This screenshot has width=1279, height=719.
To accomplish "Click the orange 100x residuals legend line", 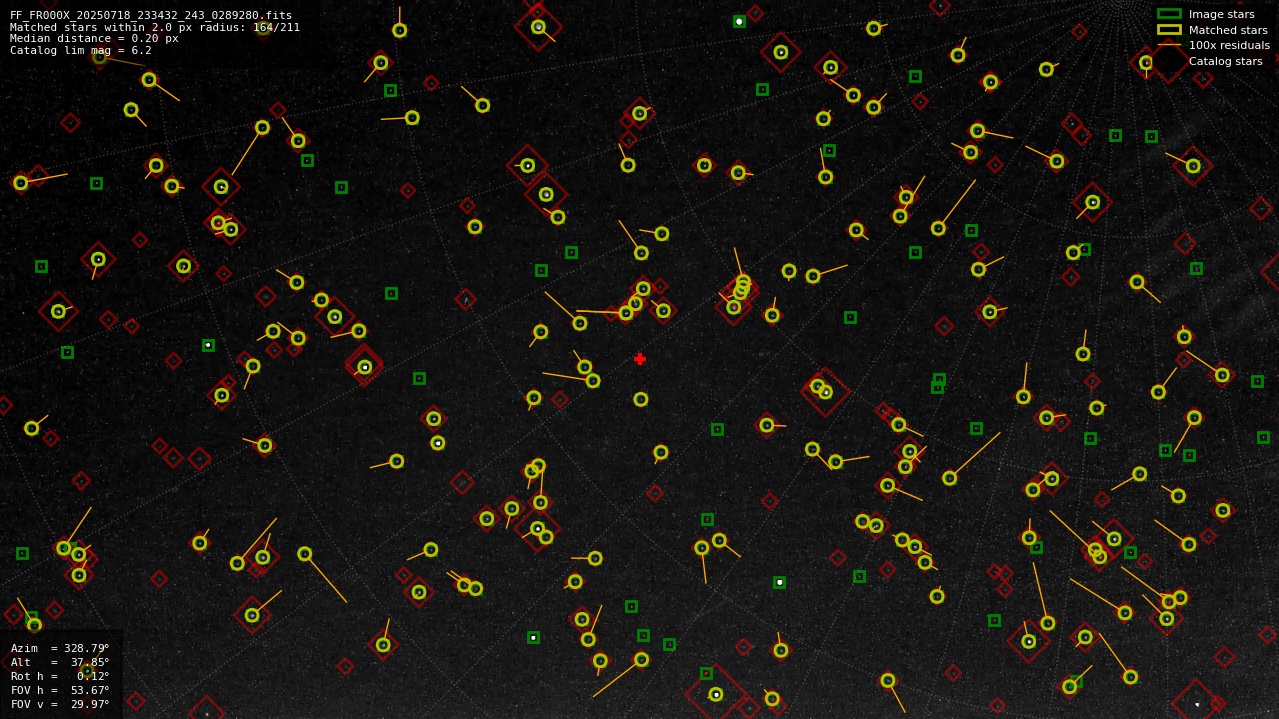I will pos(1169,45).
